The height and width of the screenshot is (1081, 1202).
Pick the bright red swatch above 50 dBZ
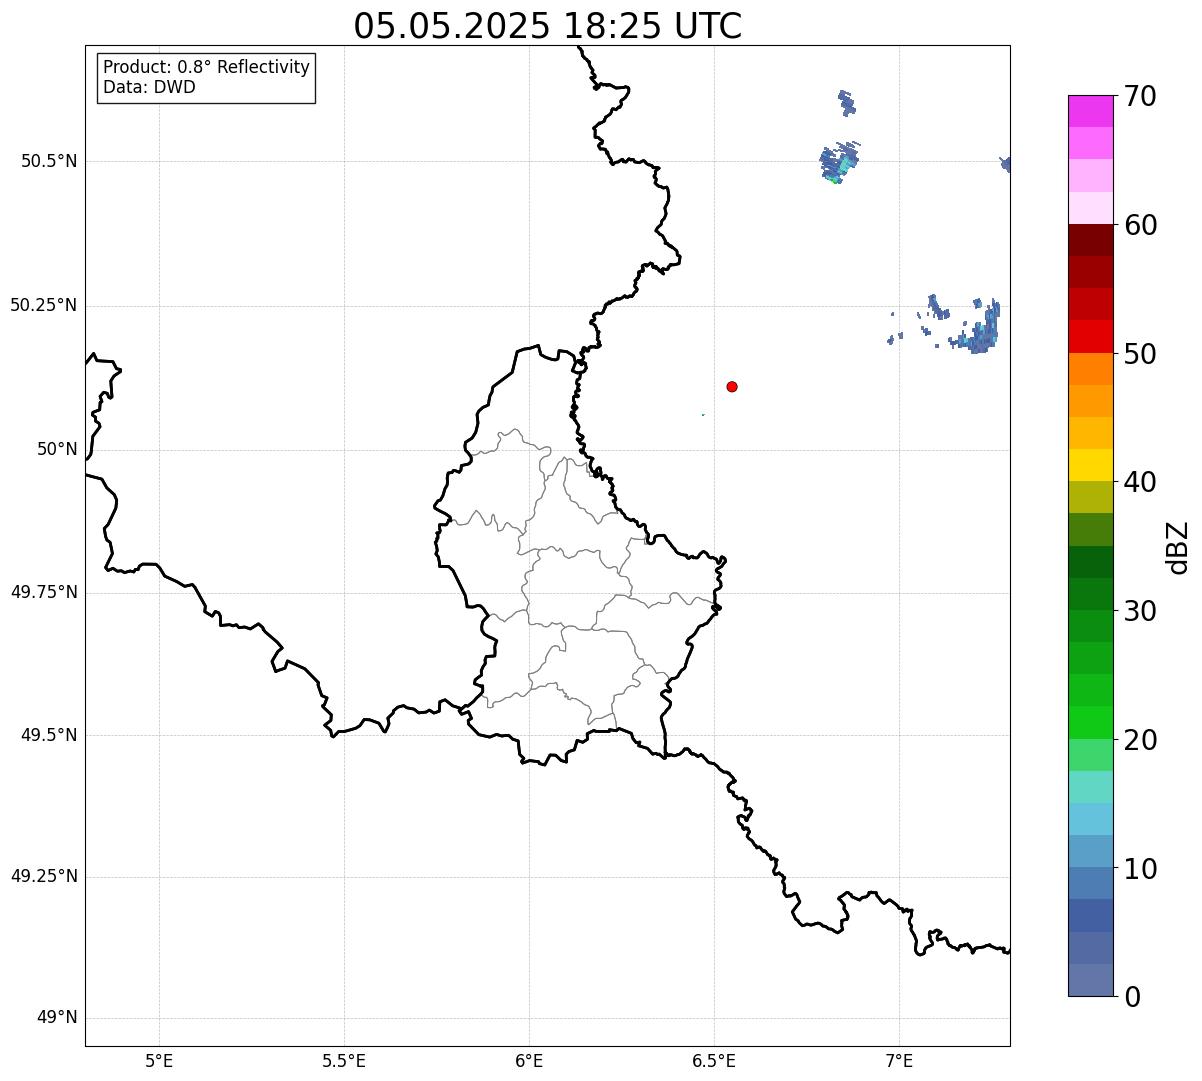click(x=1090, y=336)
